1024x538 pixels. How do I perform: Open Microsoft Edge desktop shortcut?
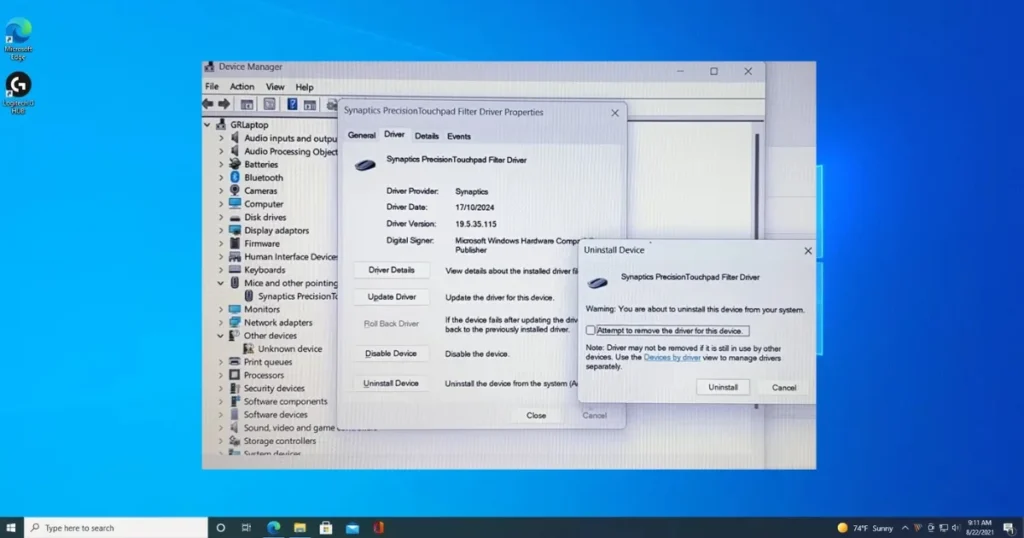click(18, 39)
